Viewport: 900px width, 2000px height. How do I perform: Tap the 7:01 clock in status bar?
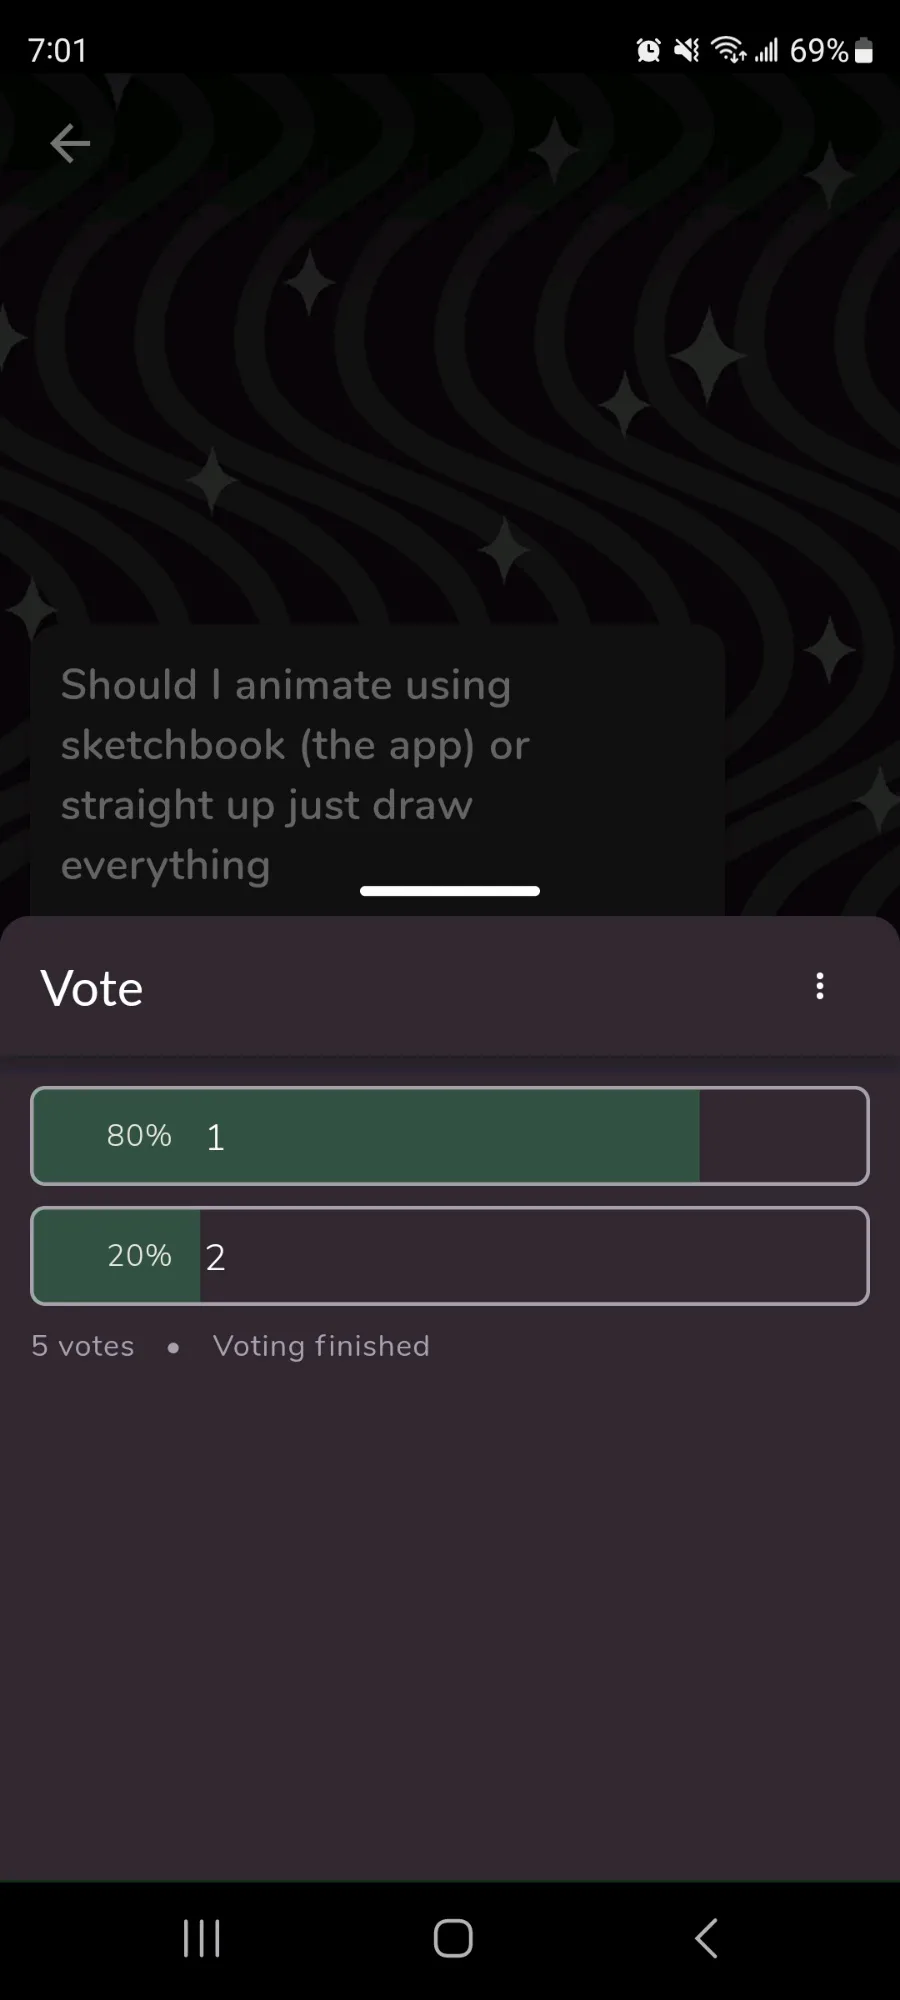point(58,50)
